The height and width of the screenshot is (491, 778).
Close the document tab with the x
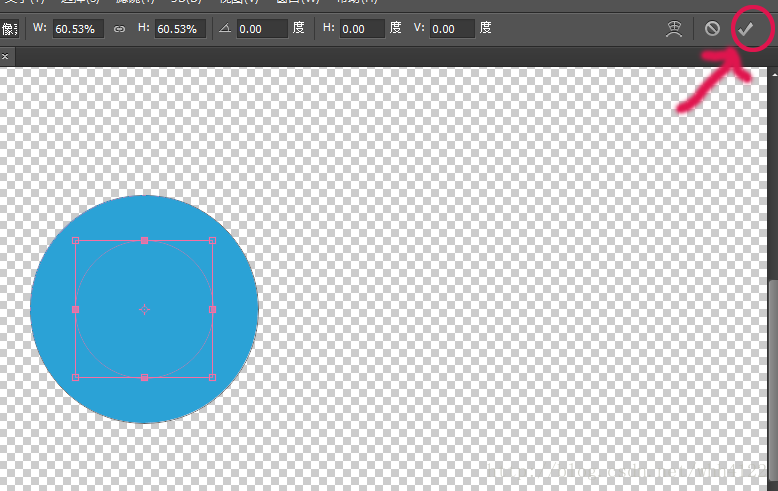click(5, 57)
